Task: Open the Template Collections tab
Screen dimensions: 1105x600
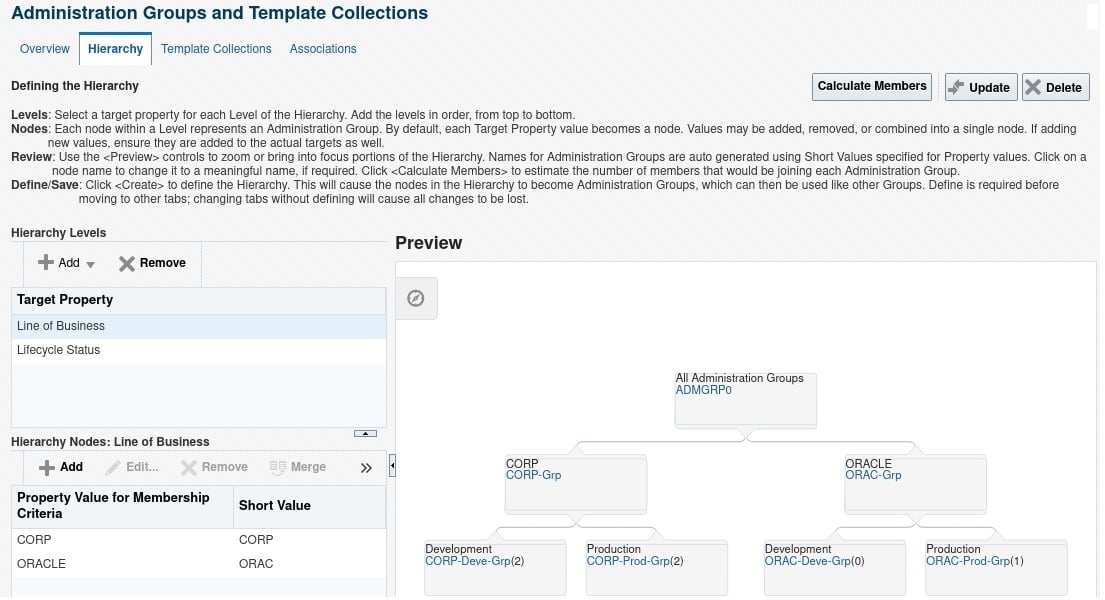Action: (x=216, y=48)
